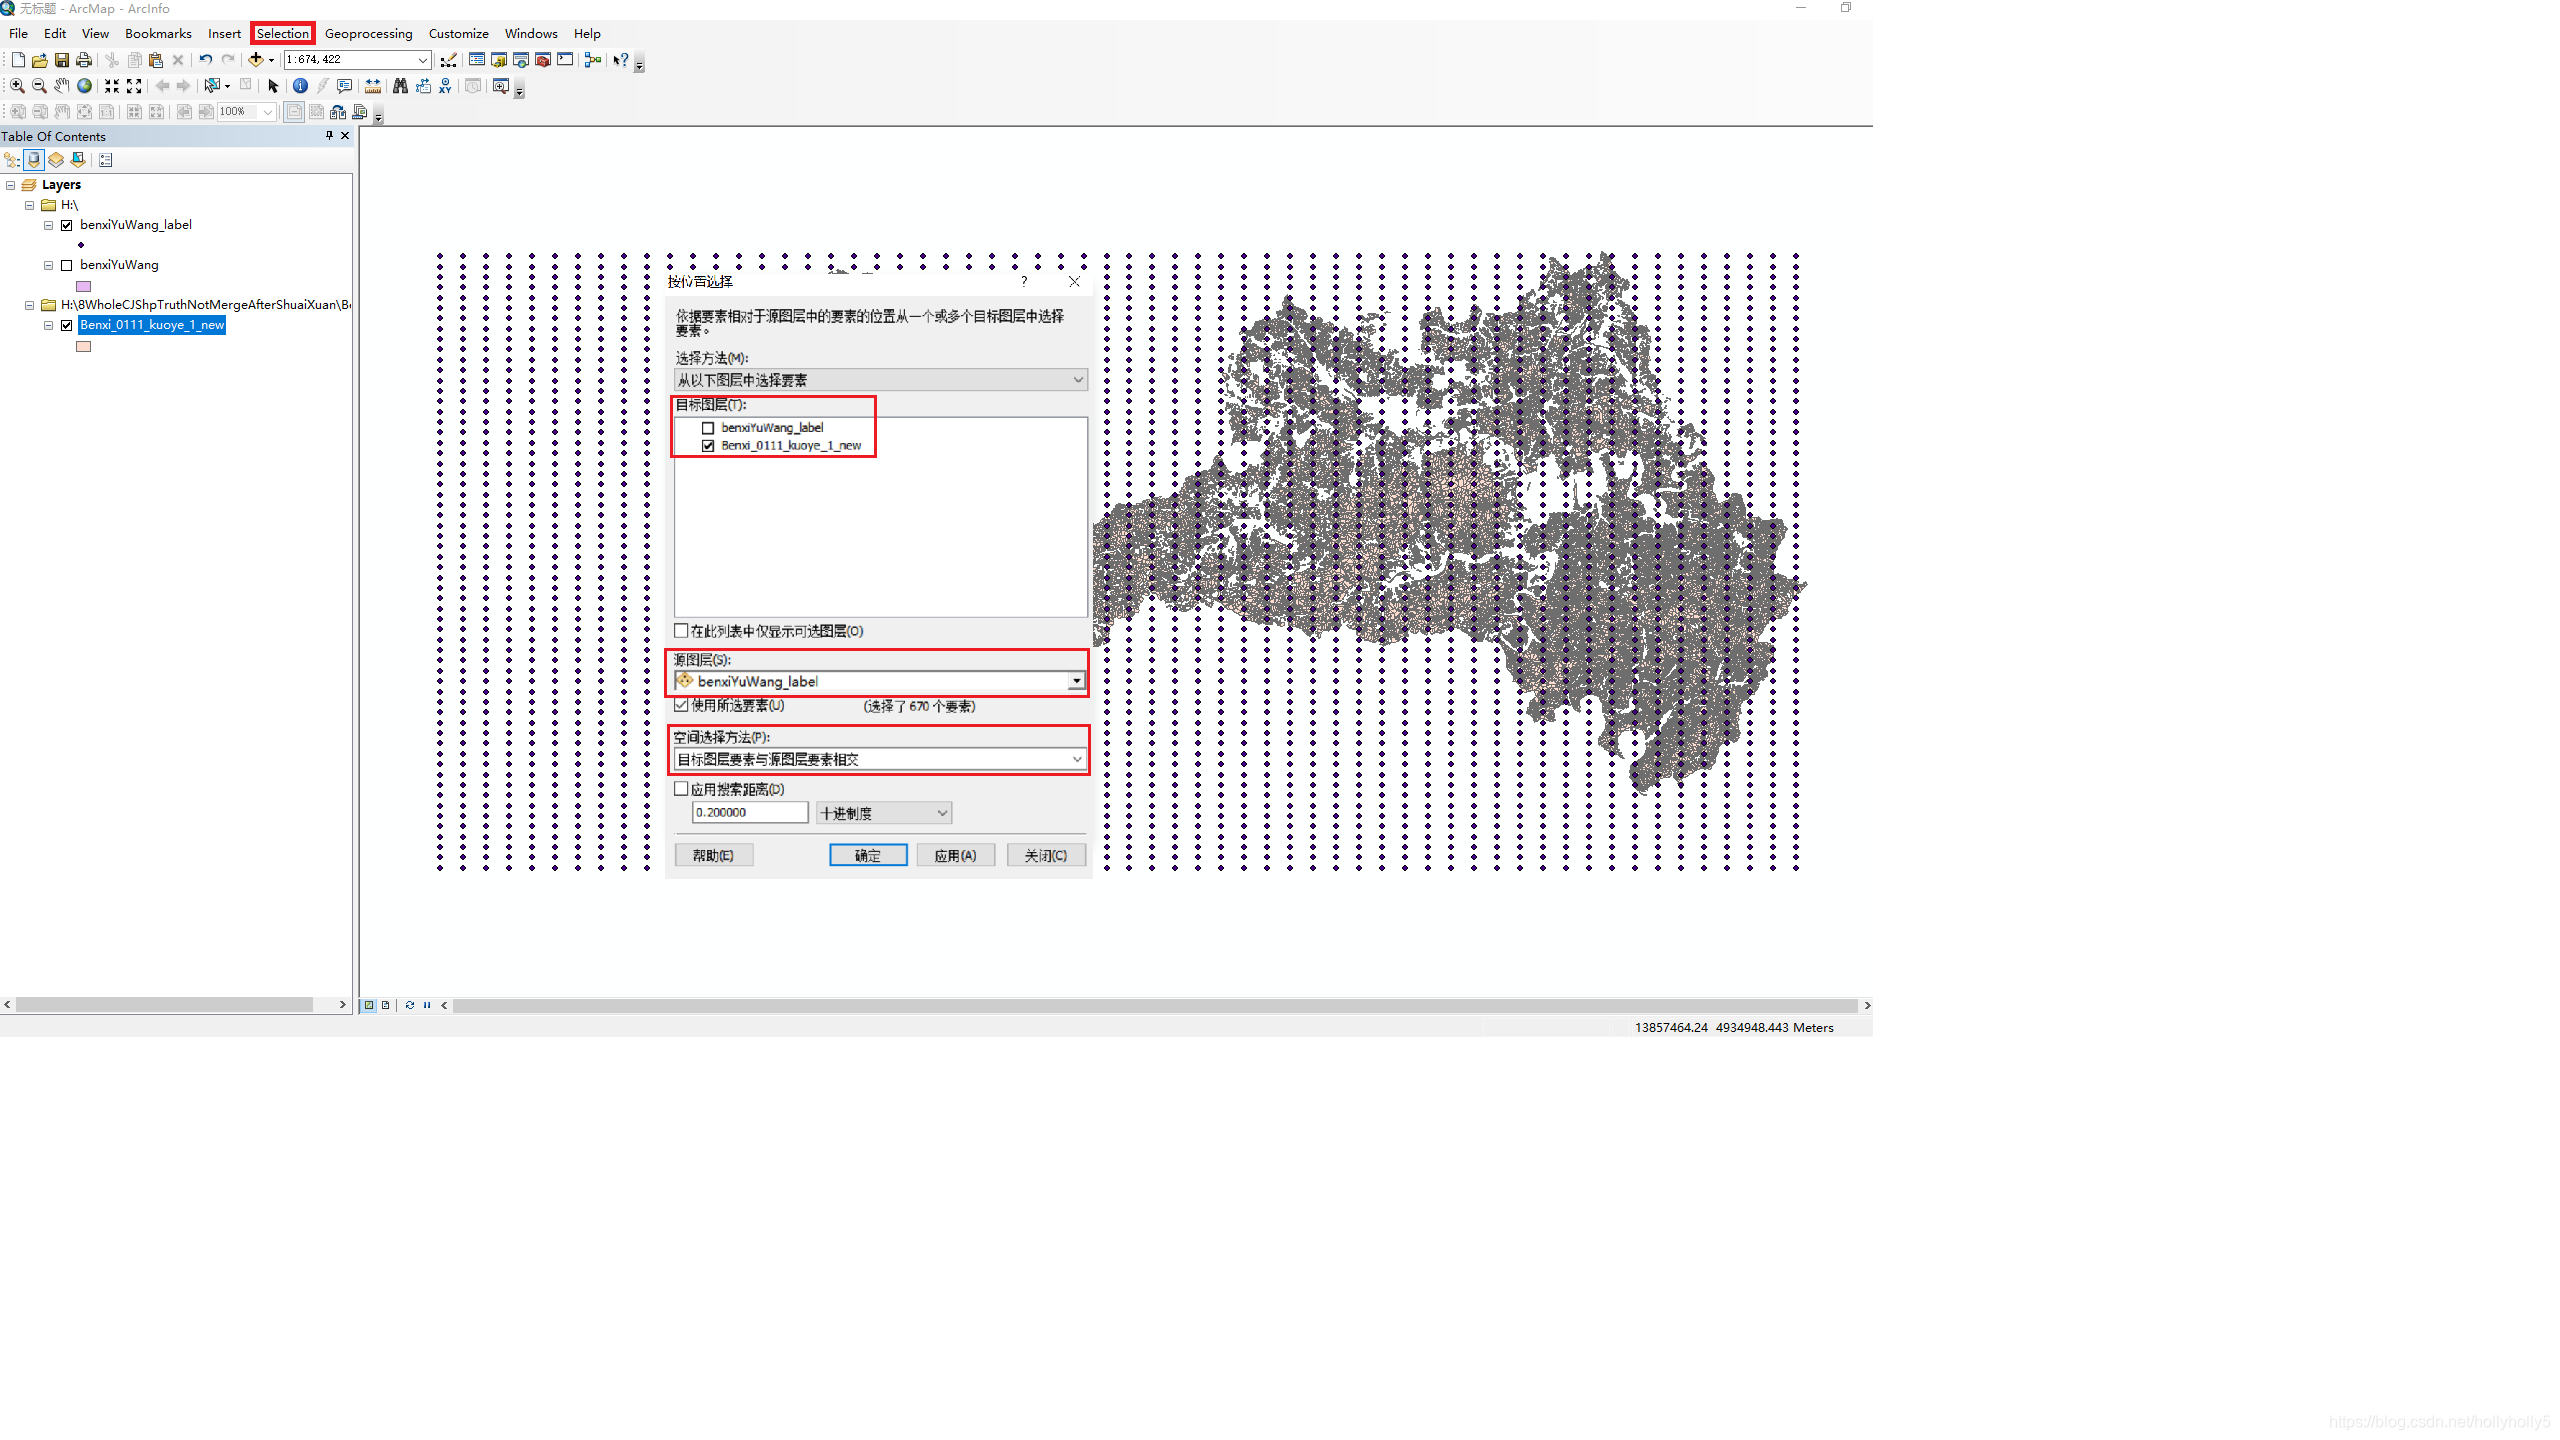Open the ArcToolbox window icon
Viewport: 2560px width, 1440px height.
pos(543,60)
